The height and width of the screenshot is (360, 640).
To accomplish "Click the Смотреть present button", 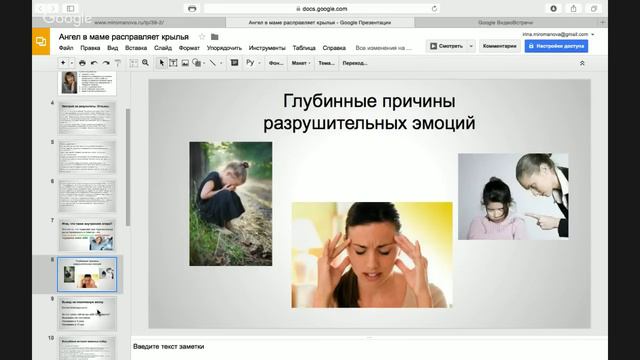I will point(447,46).
